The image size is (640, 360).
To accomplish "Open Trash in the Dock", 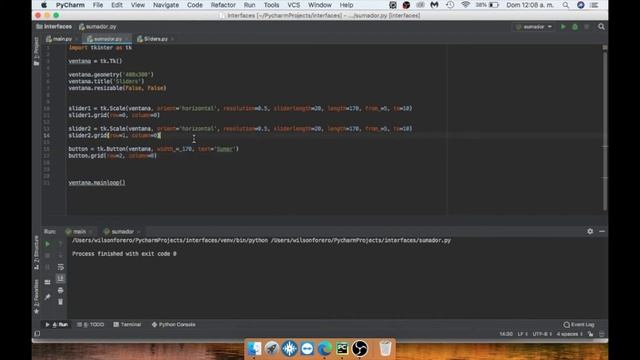I will 385,348.
